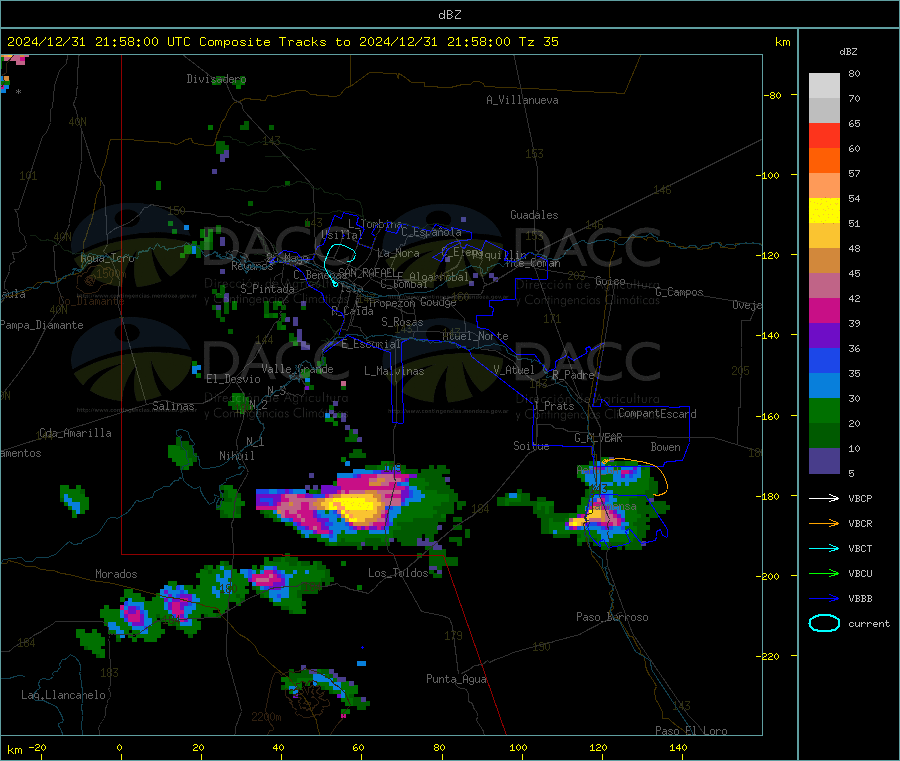Select the yellow 54 dBZ color swatch
900x761 pixels.
(x=824, y=211)
